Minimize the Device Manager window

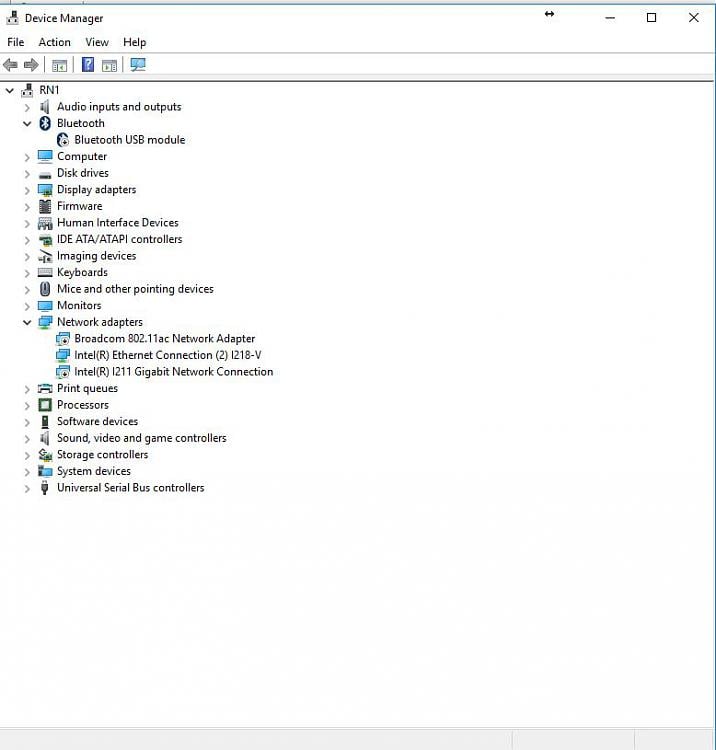point(610,18)
